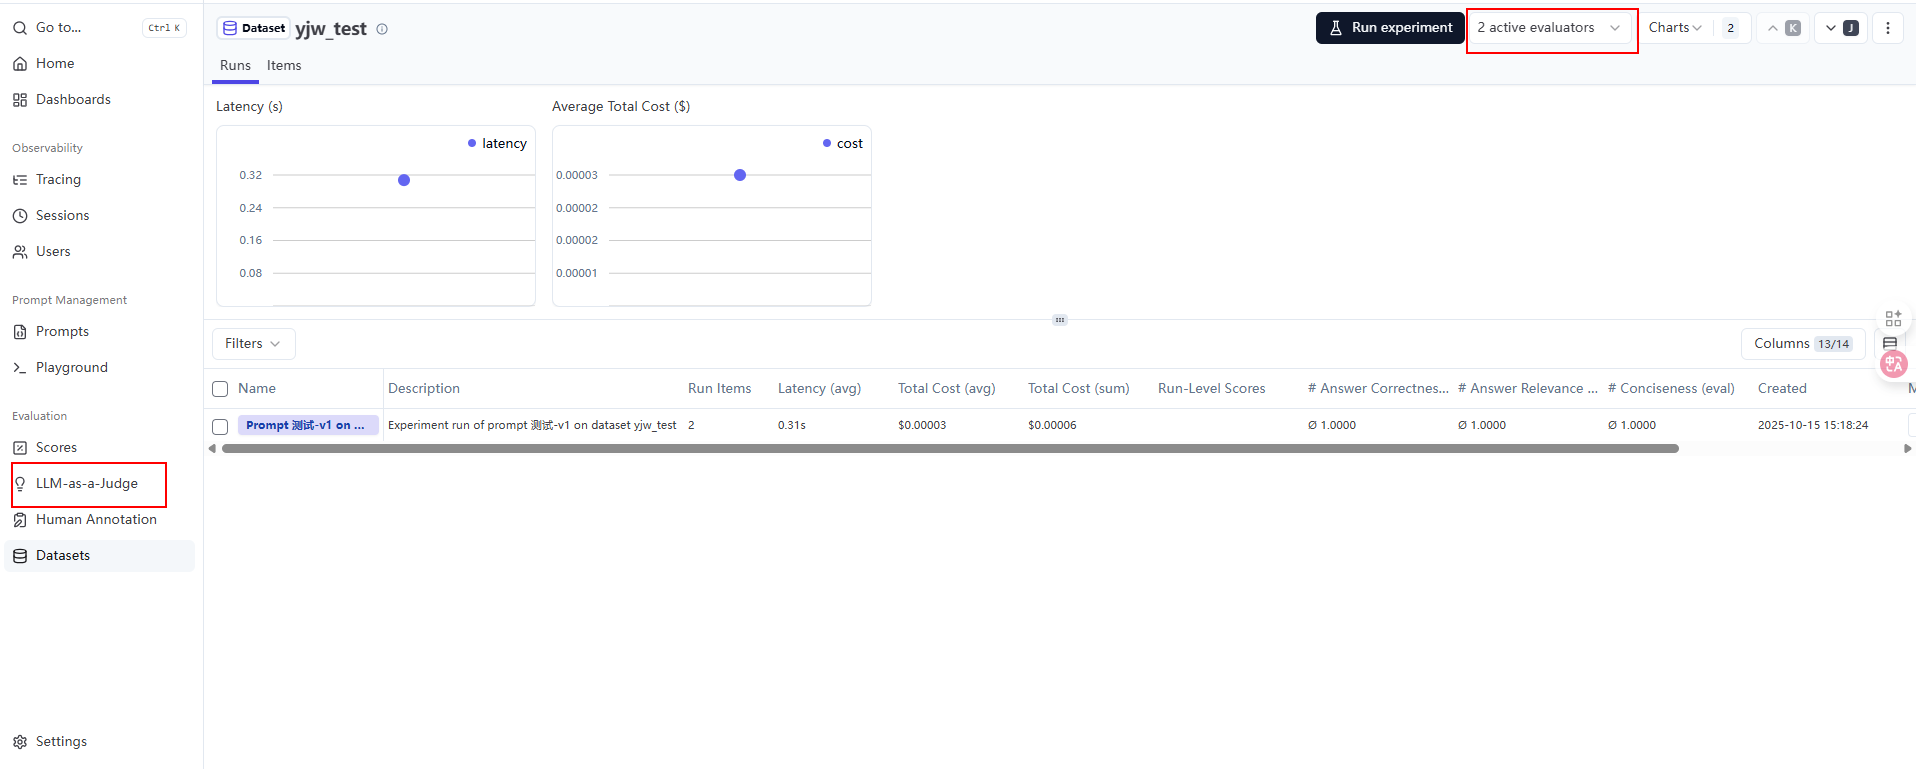Go to previous dataset with K button

(x=1783, y=28)
